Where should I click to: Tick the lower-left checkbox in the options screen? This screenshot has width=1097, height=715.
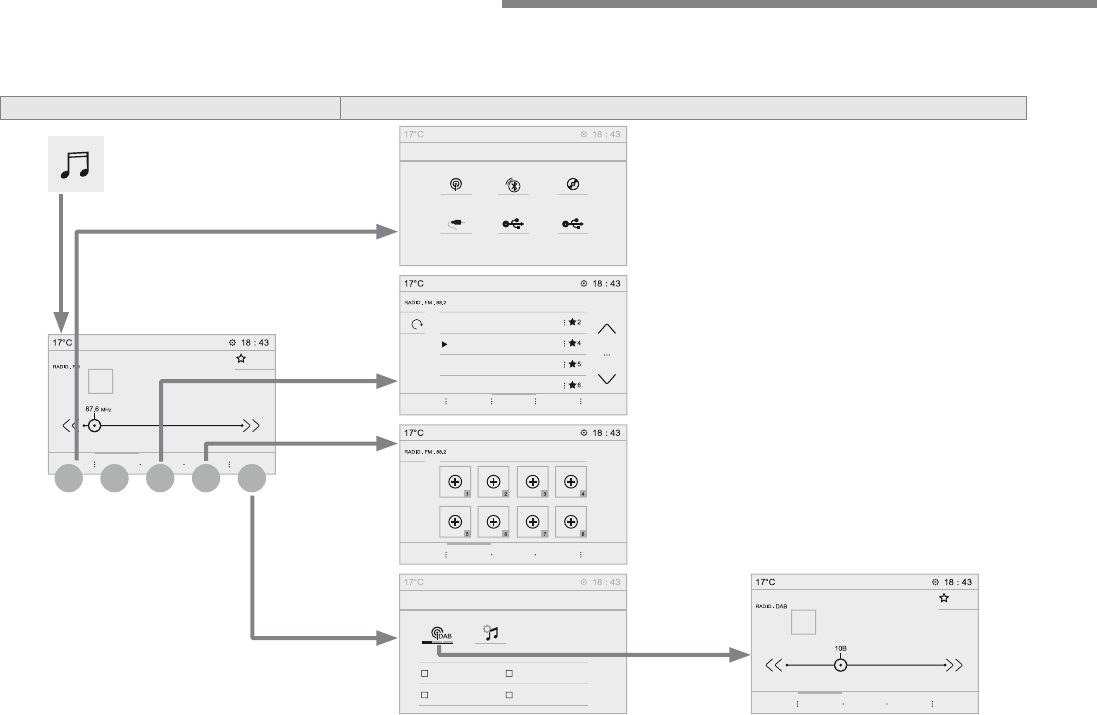point(425,695)
